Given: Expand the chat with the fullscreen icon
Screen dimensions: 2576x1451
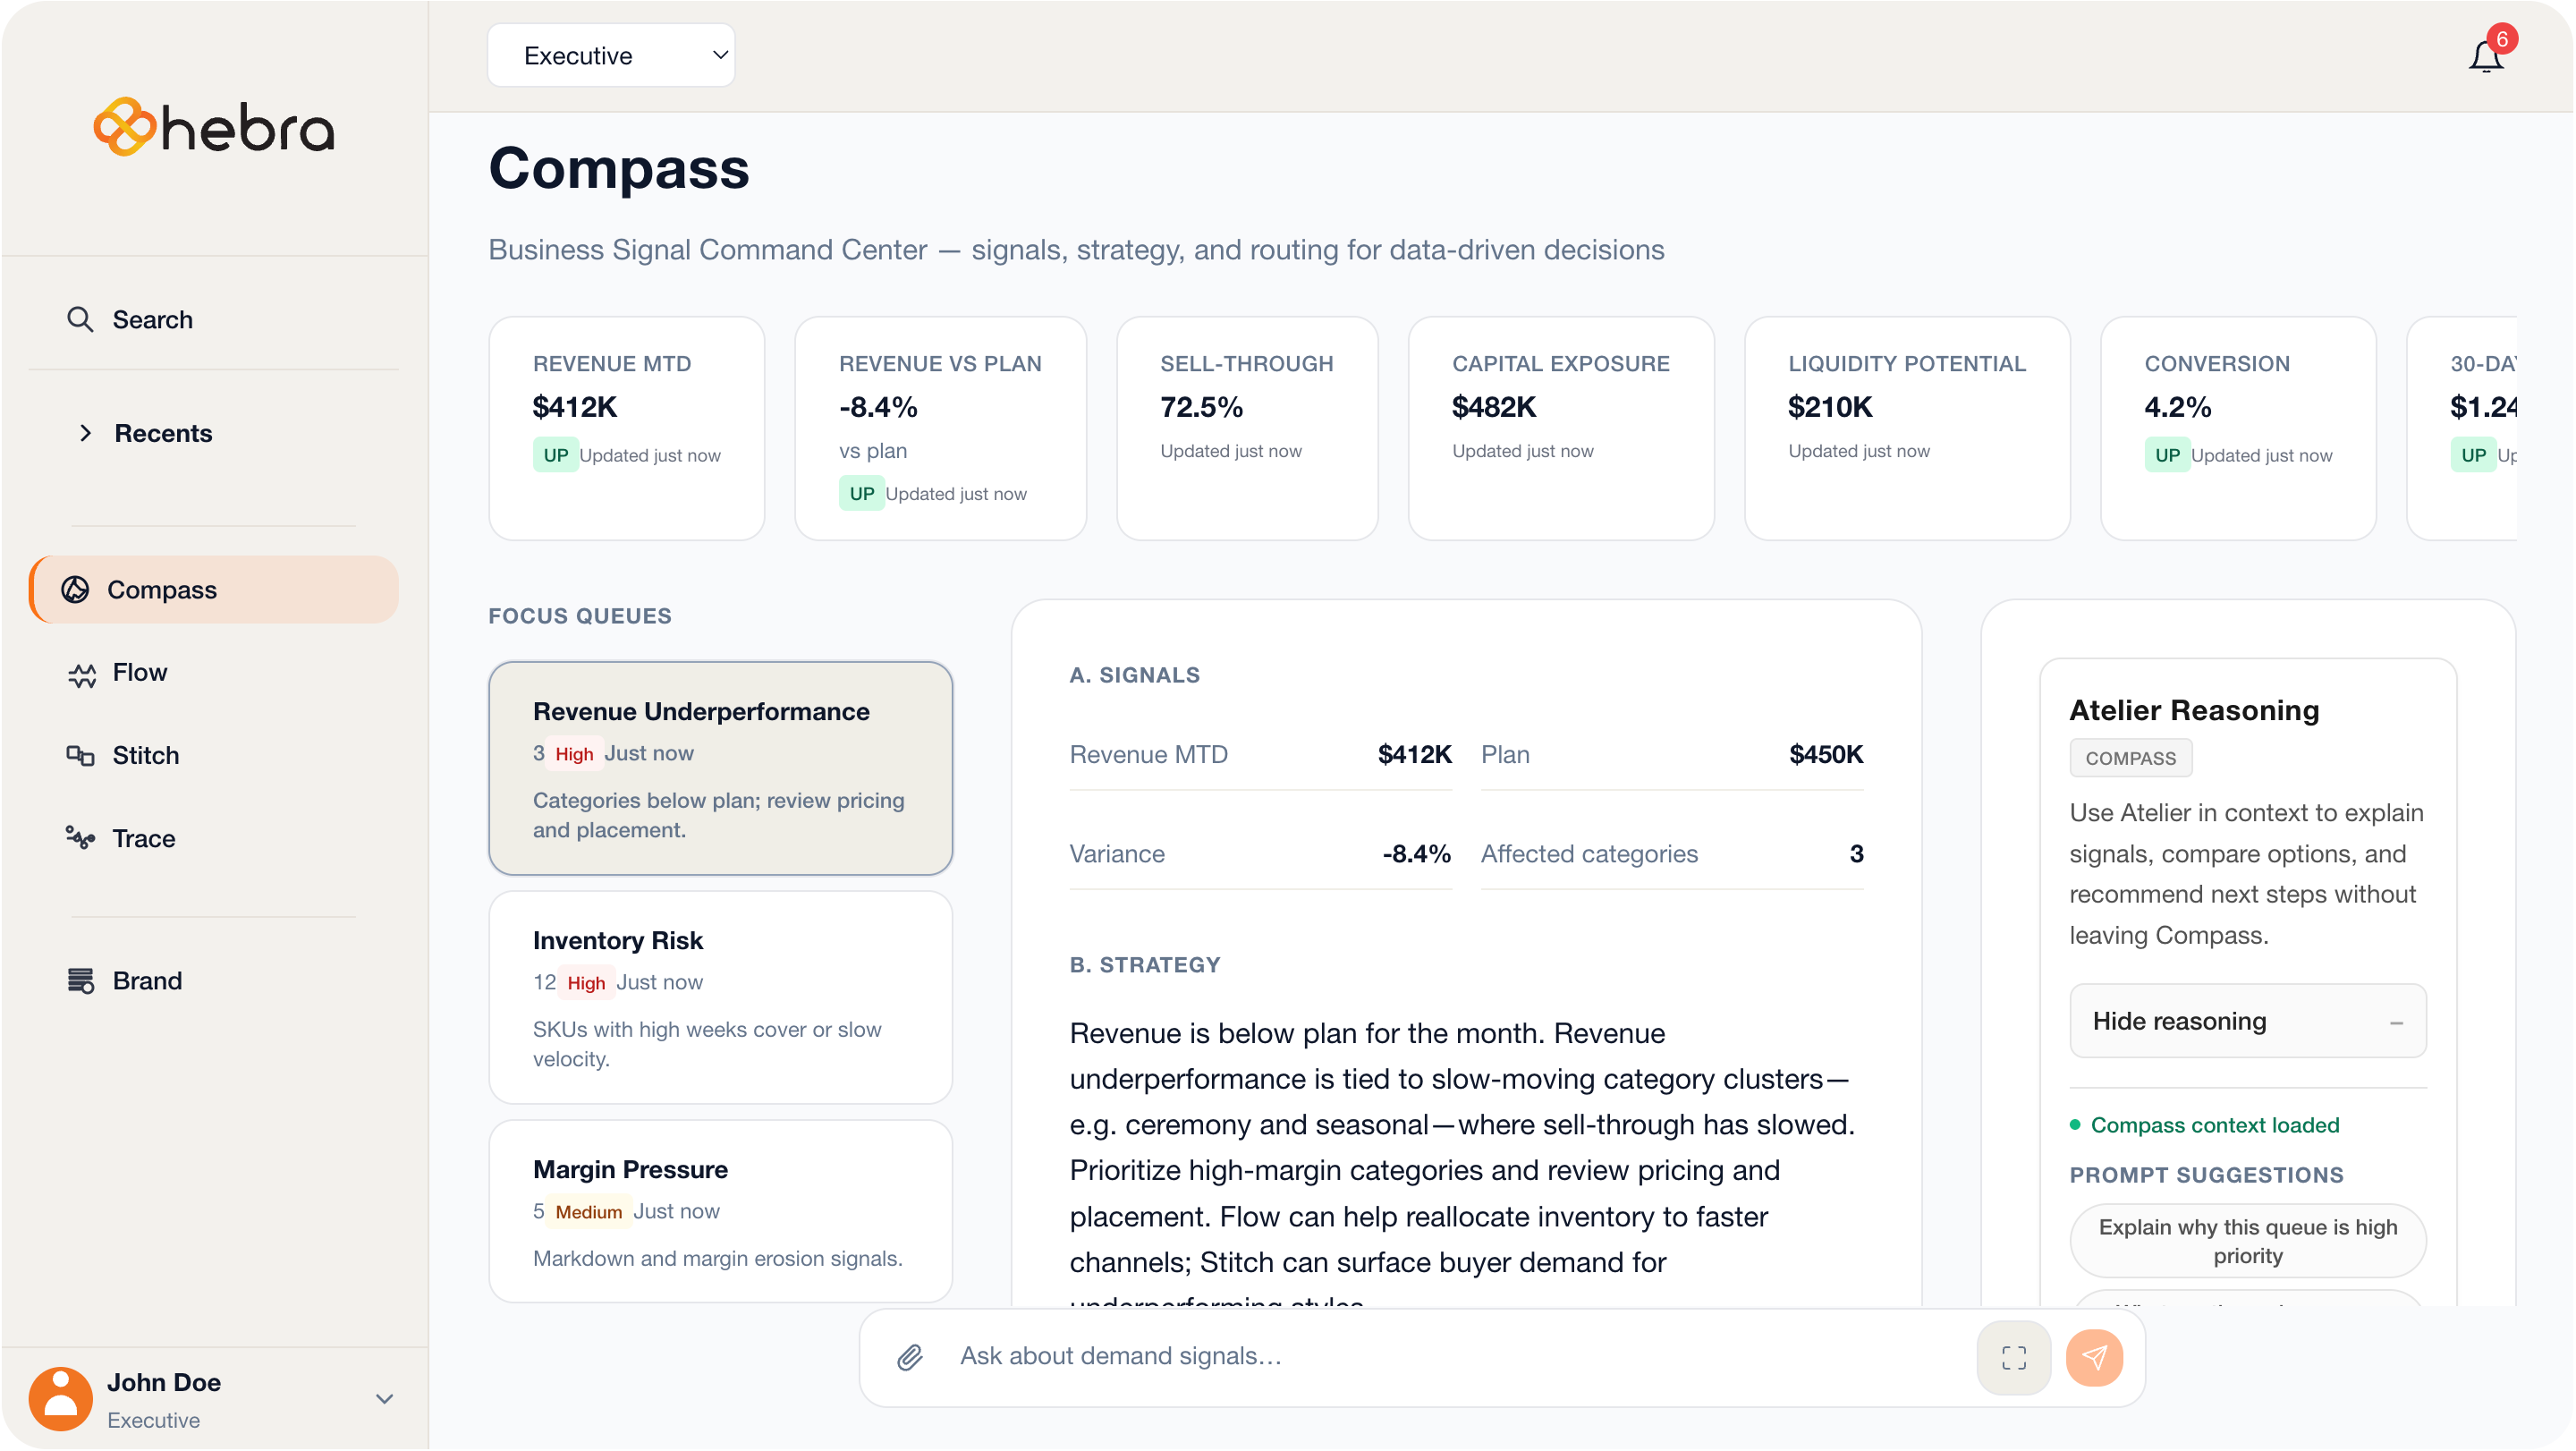Looking at the screenshot, I should 2013,1357.
